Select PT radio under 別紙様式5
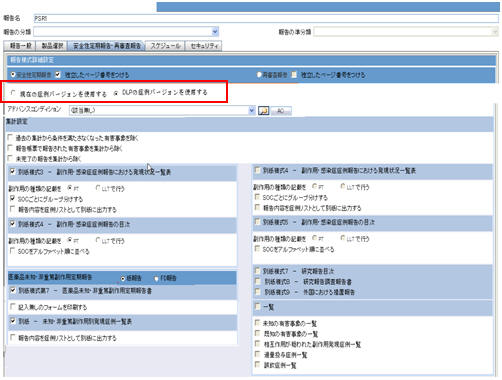502x380 pixels. pos(314,238)
